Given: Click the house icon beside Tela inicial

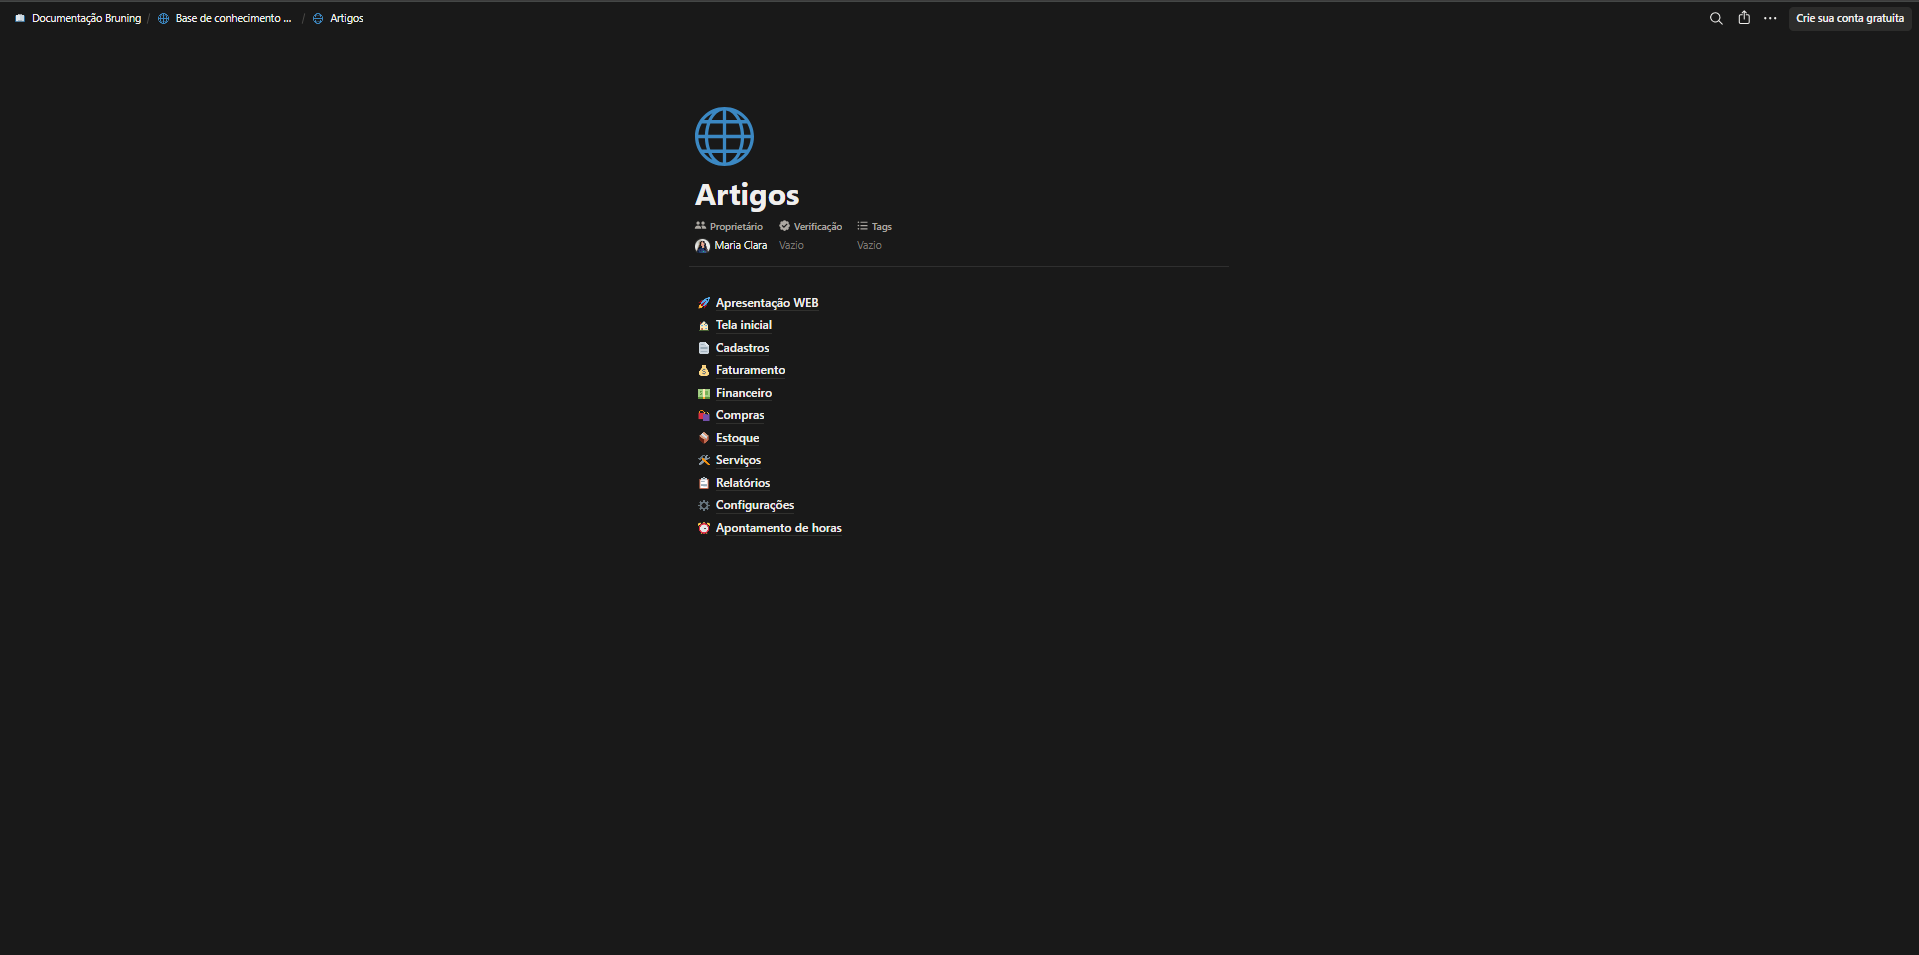Looking at the screenshot, I should tap(704, 326).
